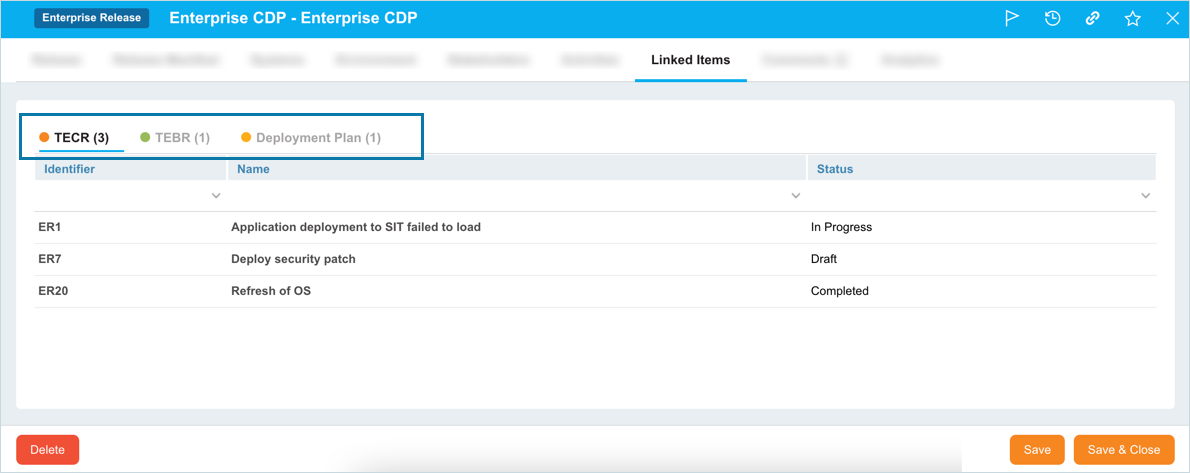Select the Deploy security patch row

click(x=293, y=259)
